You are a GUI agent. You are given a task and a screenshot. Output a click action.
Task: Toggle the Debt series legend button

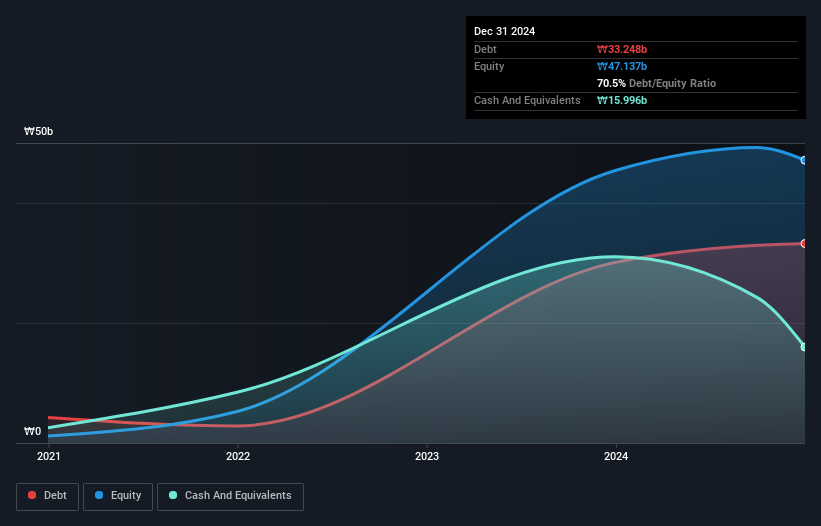pos(48,496)
